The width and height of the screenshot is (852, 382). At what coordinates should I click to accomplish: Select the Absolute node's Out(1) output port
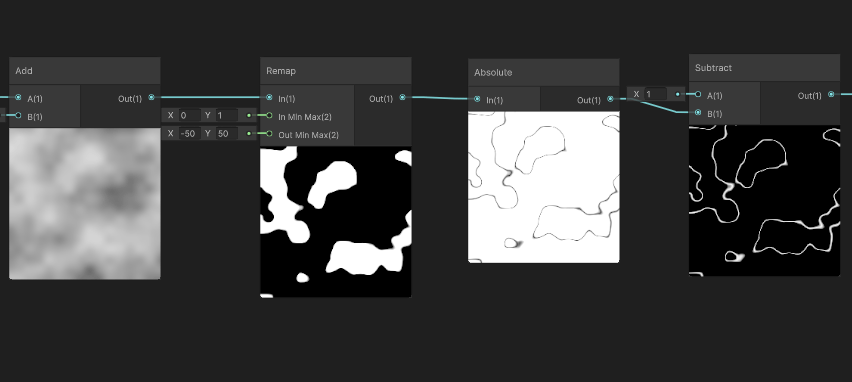610,99
